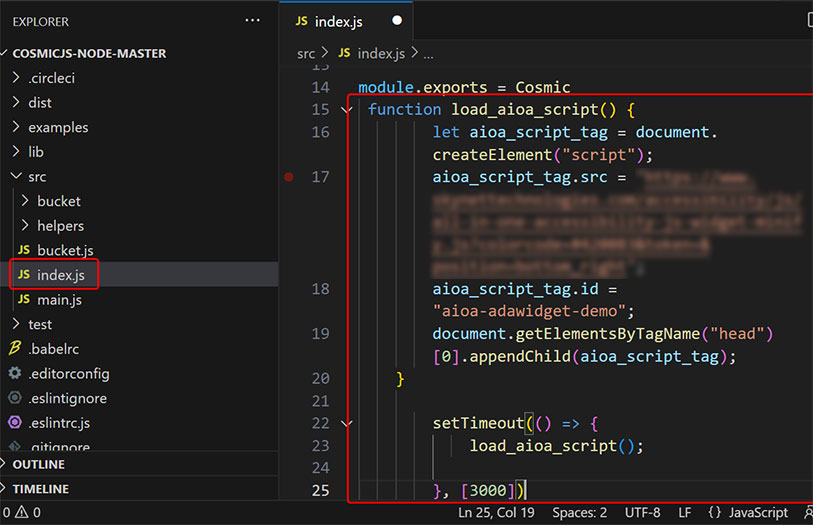Image resolution: width=813 pixels, height=525 pixels.
Task: Click 'module.exports' on line 14
Action: point(423,87)
